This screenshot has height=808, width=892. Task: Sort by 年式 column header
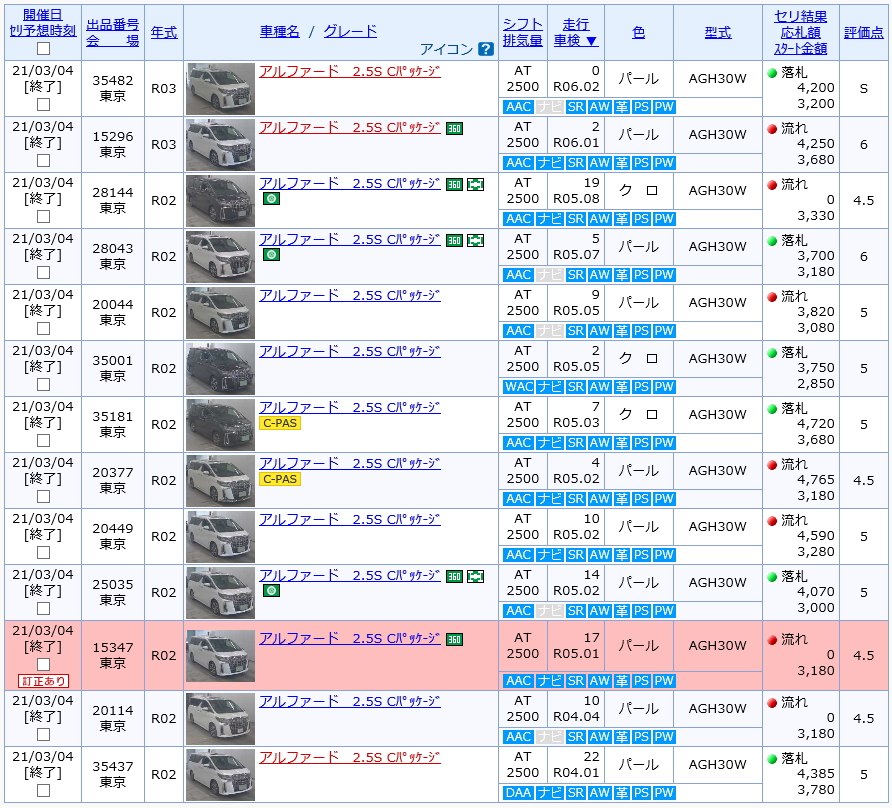point(164,32)
